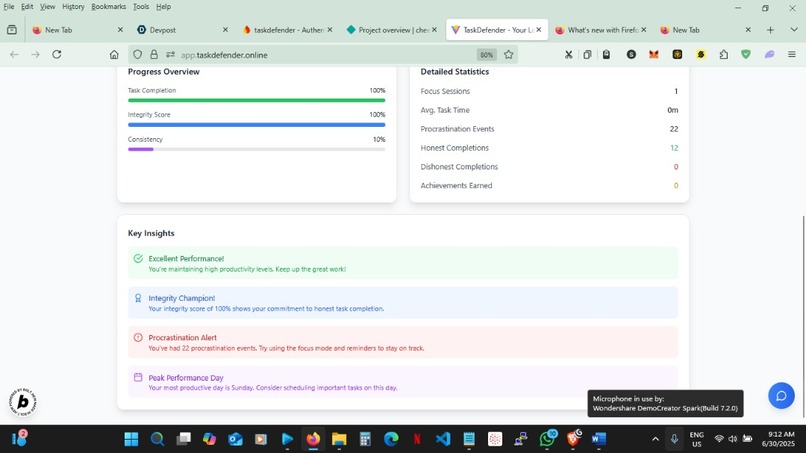This screenshot has width=806, height=453.
Task: Open the clock showing 9:12 AM
Action: 778,439
